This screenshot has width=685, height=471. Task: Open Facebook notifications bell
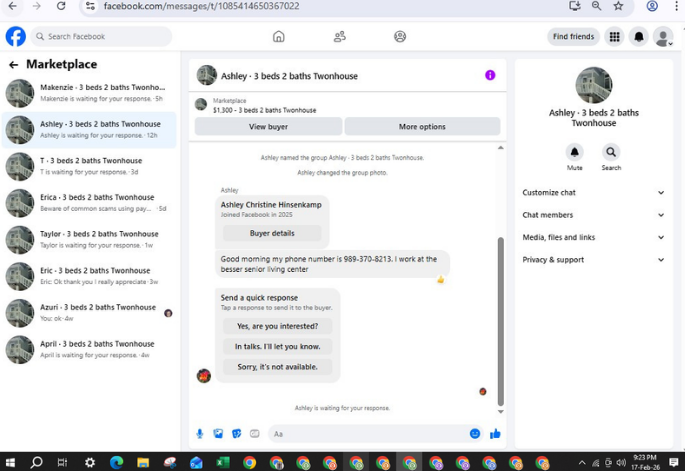(x=639, y=37)
